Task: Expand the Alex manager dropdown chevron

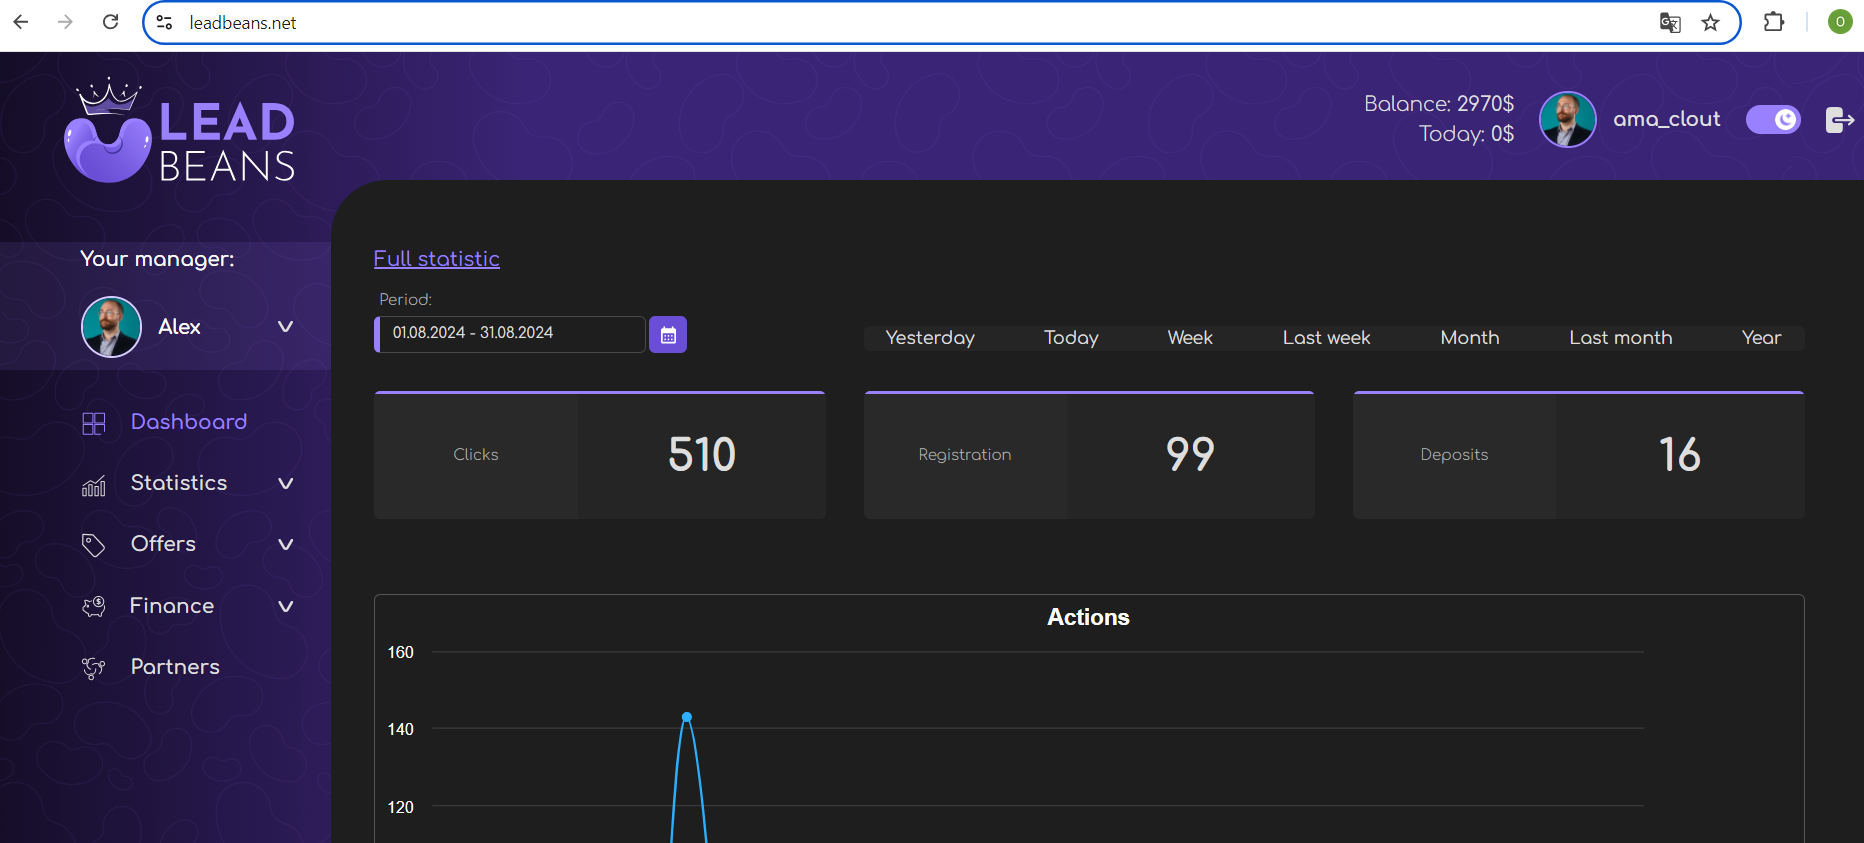Action: pyautogui.click(x=285, y=327)
